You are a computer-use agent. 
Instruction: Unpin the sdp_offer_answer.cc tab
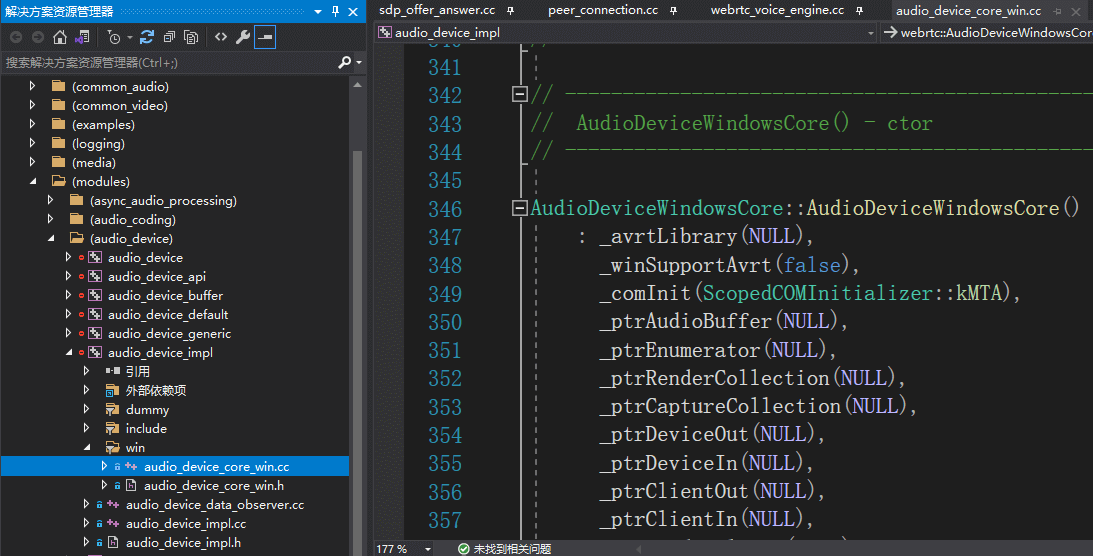pos(510,10)
